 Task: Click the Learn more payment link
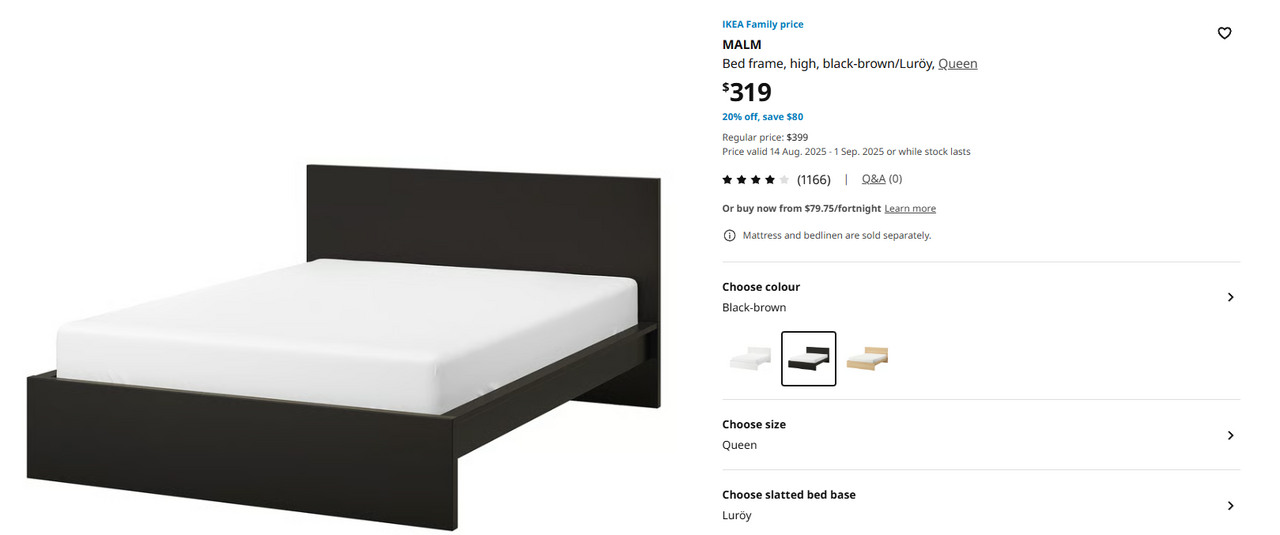[x=910, y=209]
